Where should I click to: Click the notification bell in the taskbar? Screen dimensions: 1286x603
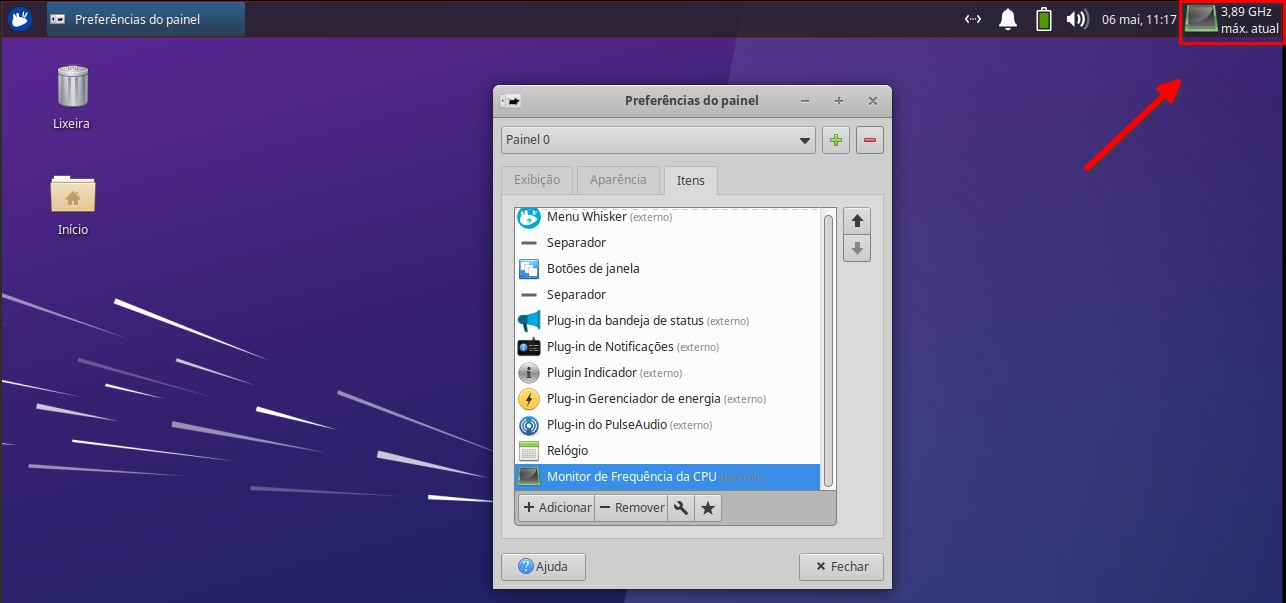pyautogui.click(x=1007, y=18)
